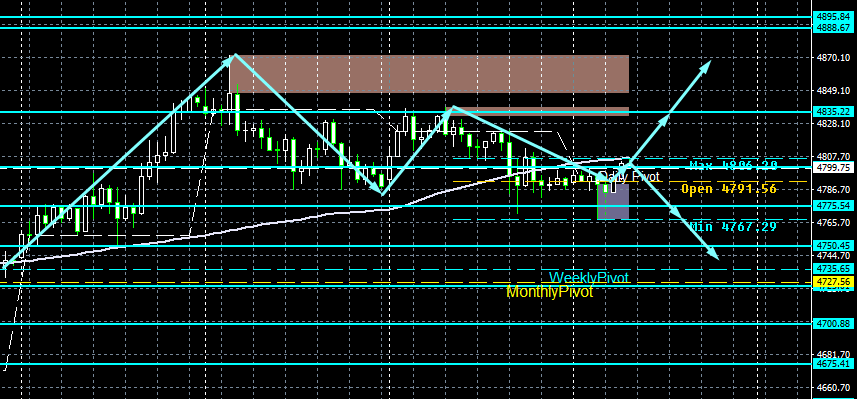
Task: Select the WeeklyPivot text label
Action: (x=589, y=278)
